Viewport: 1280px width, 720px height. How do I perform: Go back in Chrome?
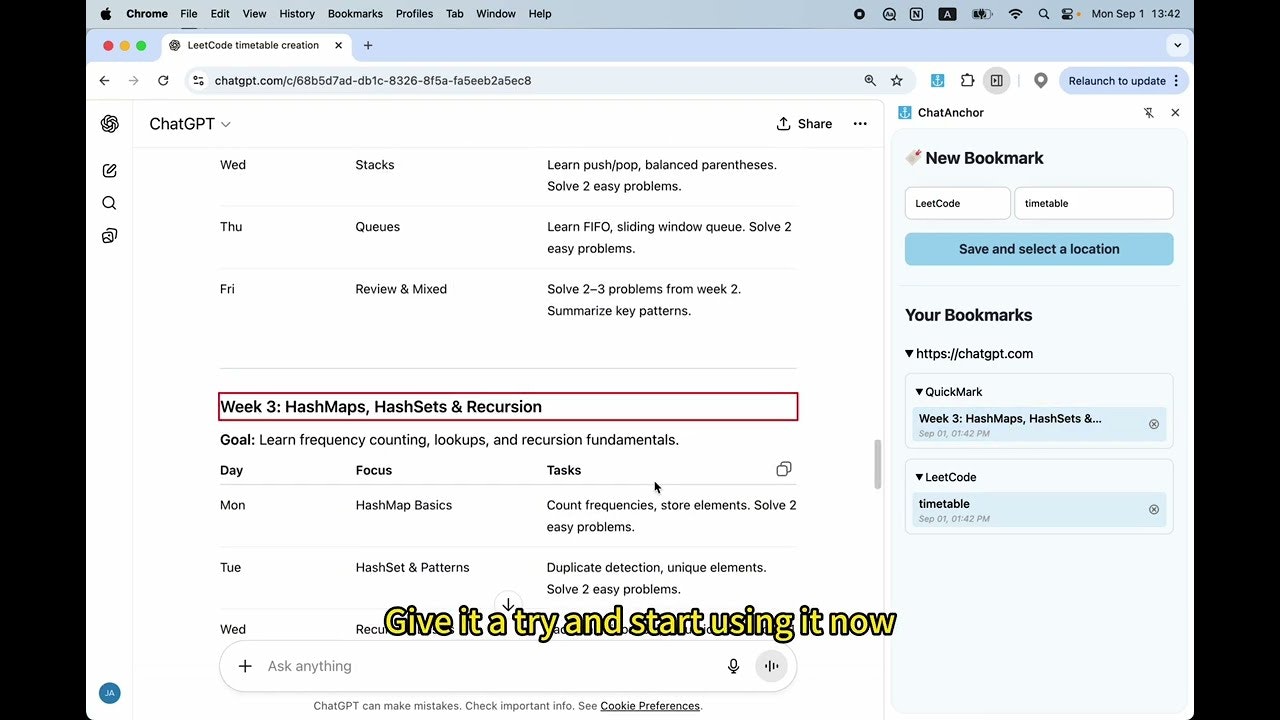point(105,81)
